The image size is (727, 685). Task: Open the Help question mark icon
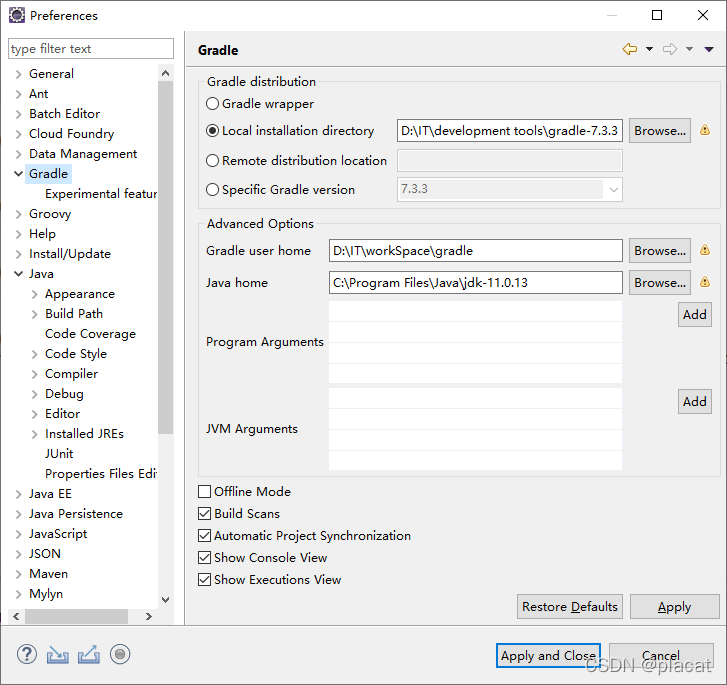pos(27,654)
